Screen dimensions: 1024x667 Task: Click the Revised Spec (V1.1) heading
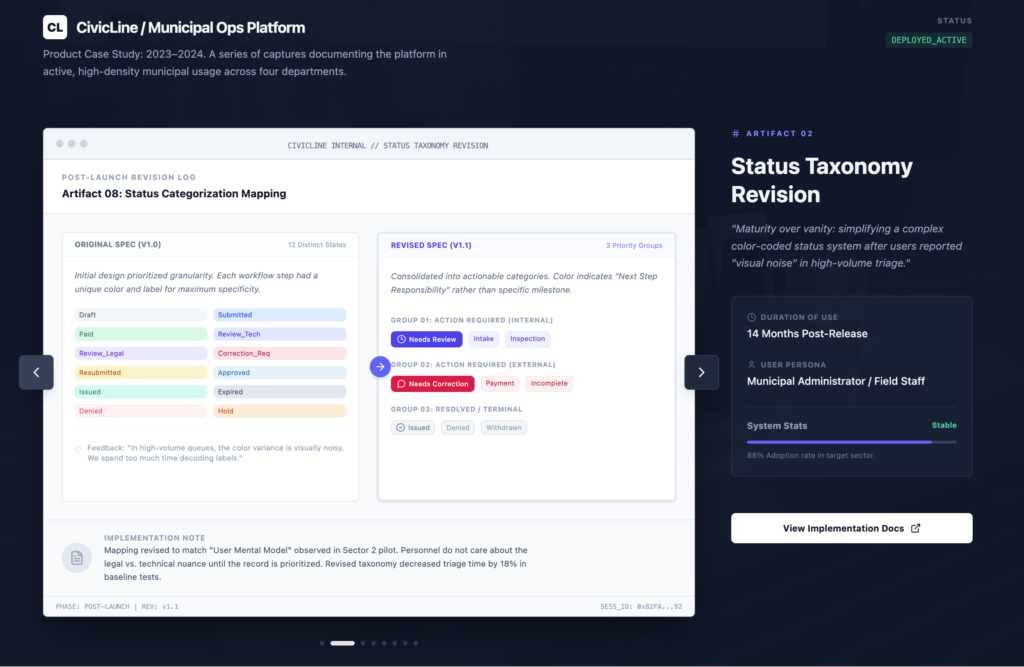[431, 246]
